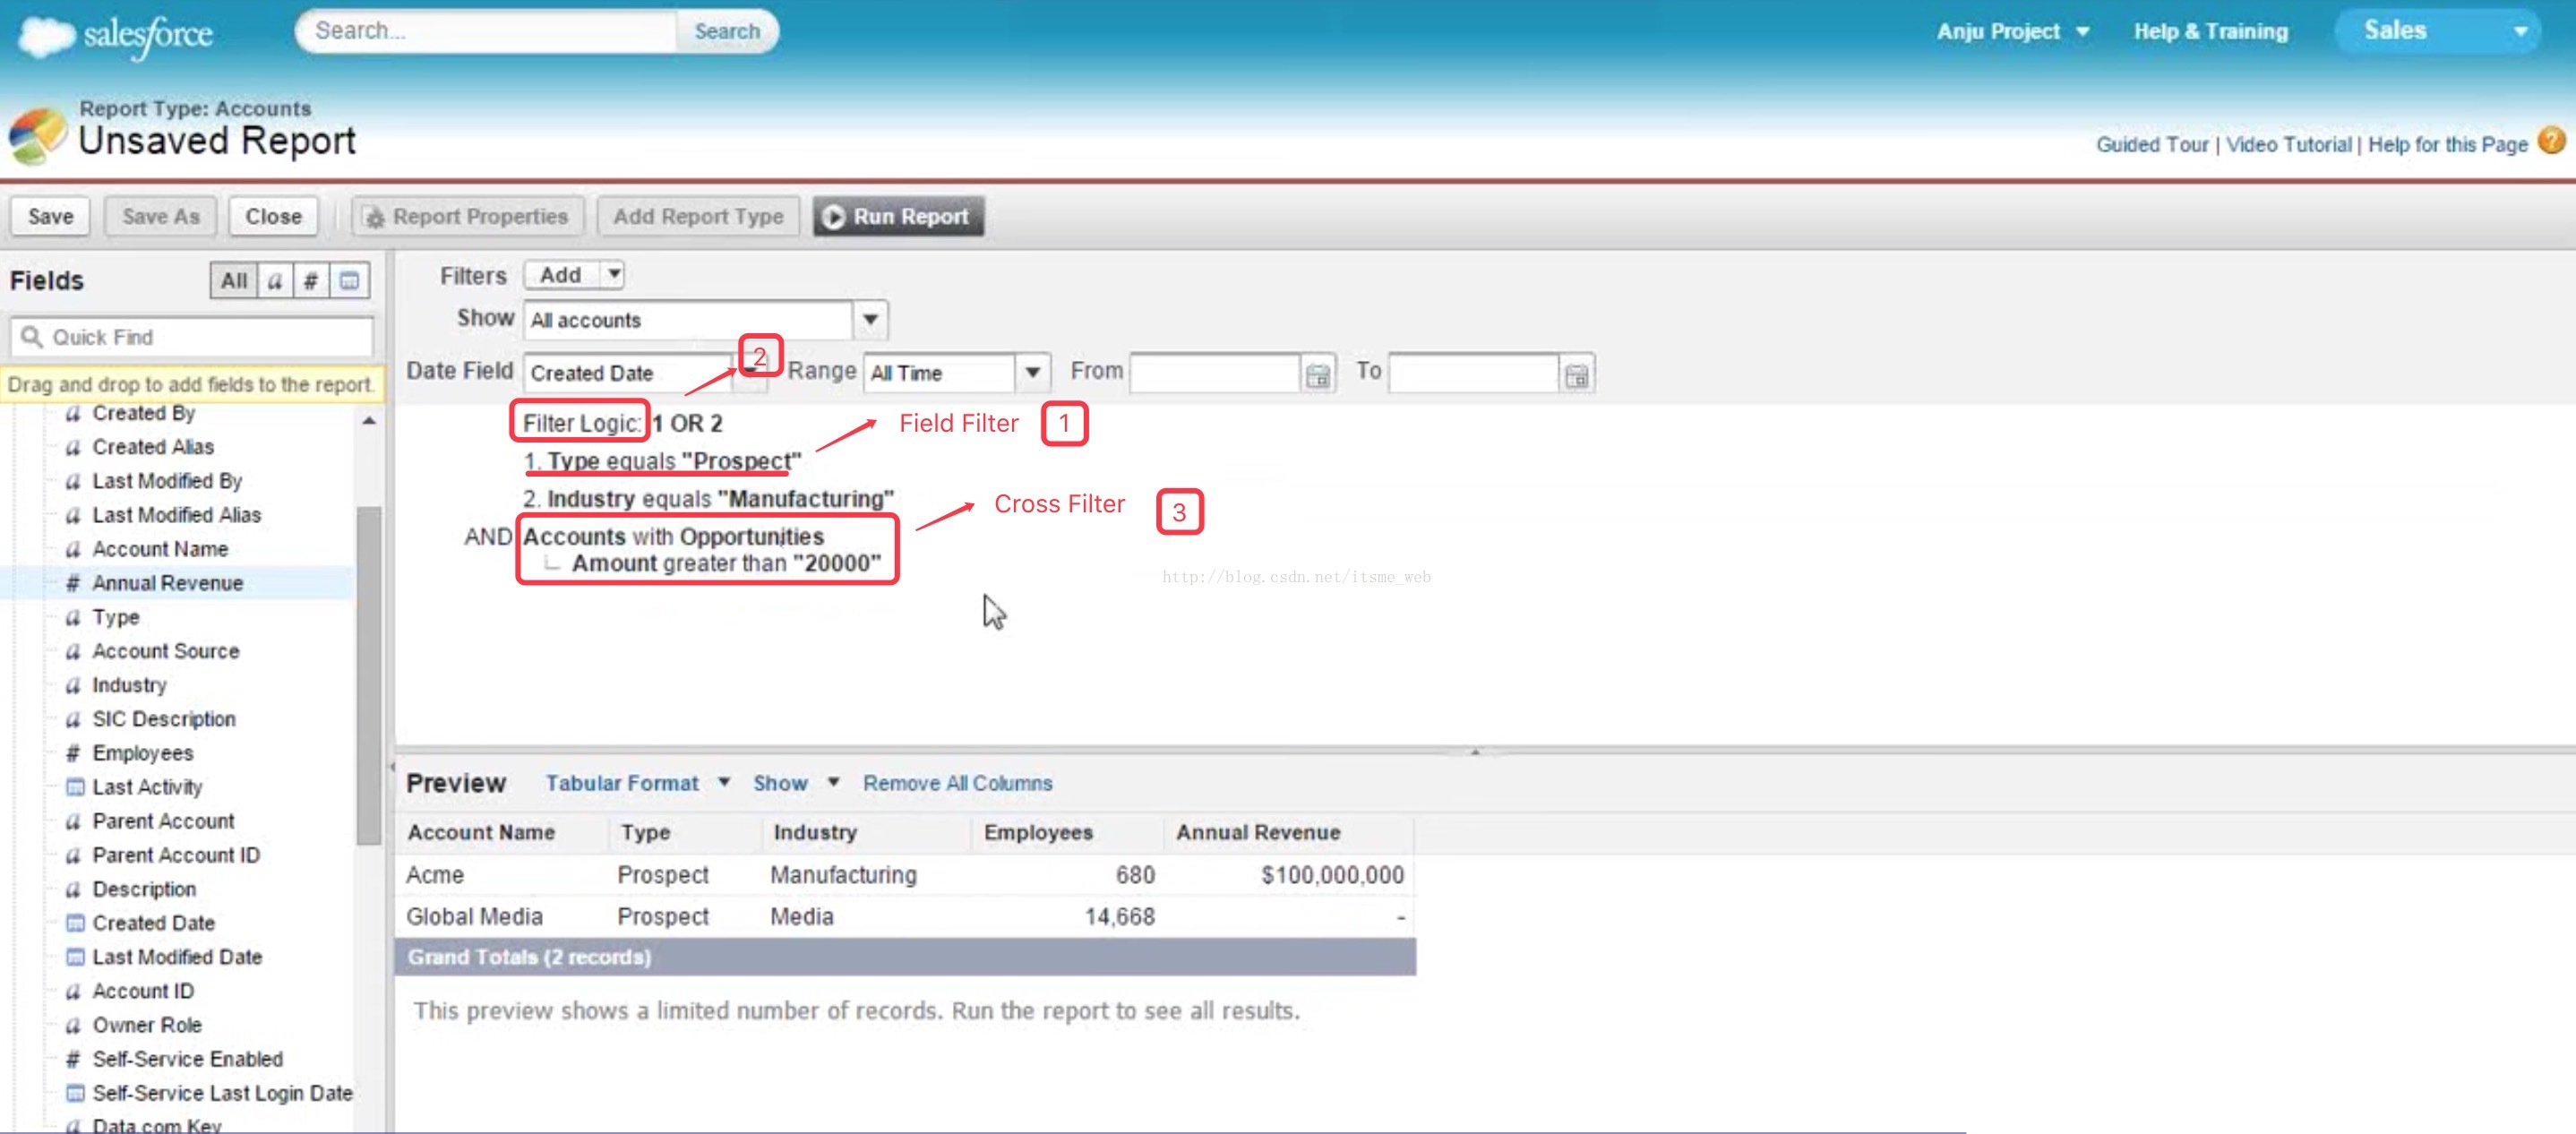Screen dimensions: 2576x1134
Task: Click Remove All Columns link
Action: [x=957, y=783]
